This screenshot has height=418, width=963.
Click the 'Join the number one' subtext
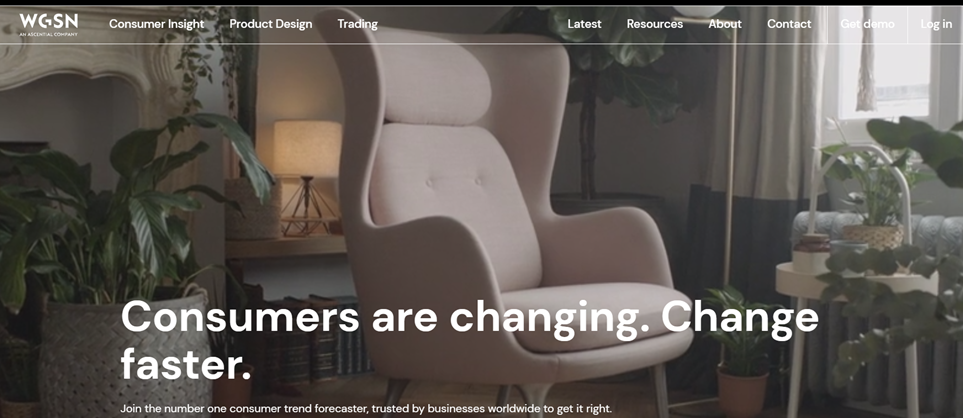(x=366, y=409)
